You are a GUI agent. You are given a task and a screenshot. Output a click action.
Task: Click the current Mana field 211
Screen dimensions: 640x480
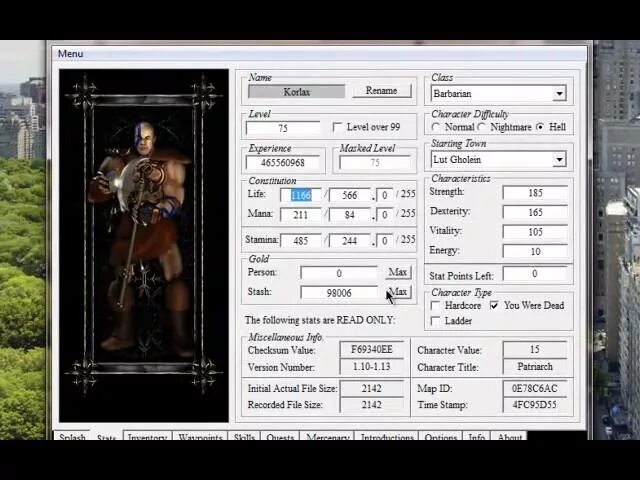click(x=301, y=215)
